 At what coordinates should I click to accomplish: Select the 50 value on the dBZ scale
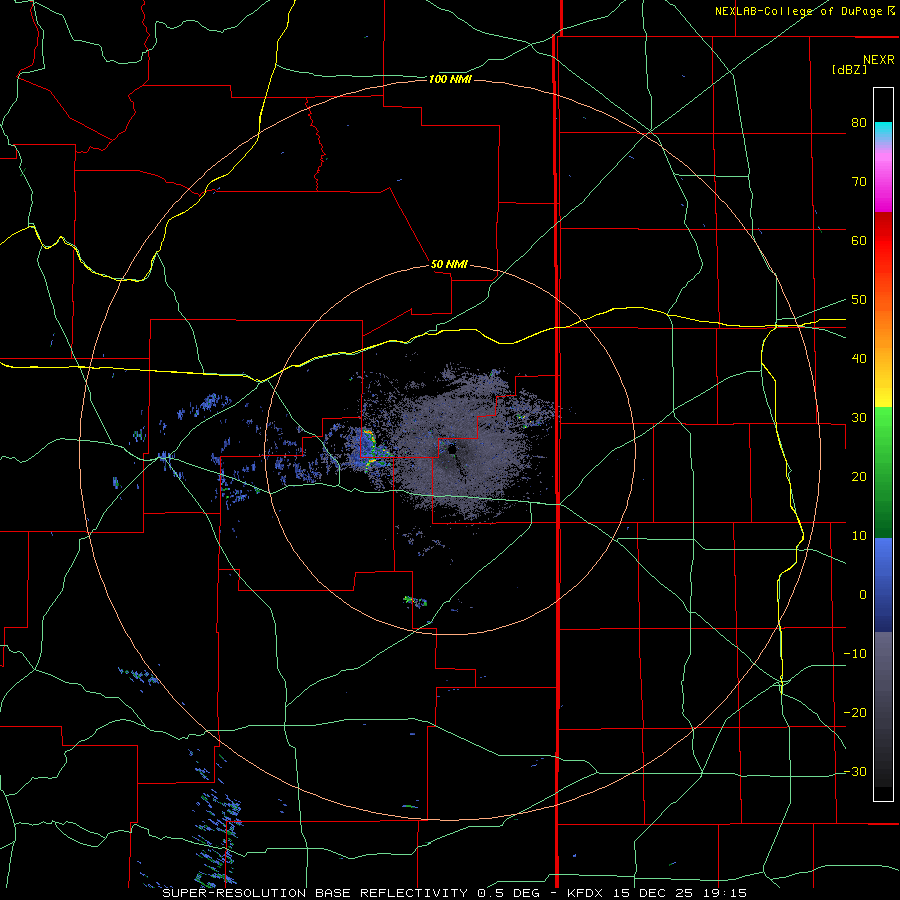859,300
